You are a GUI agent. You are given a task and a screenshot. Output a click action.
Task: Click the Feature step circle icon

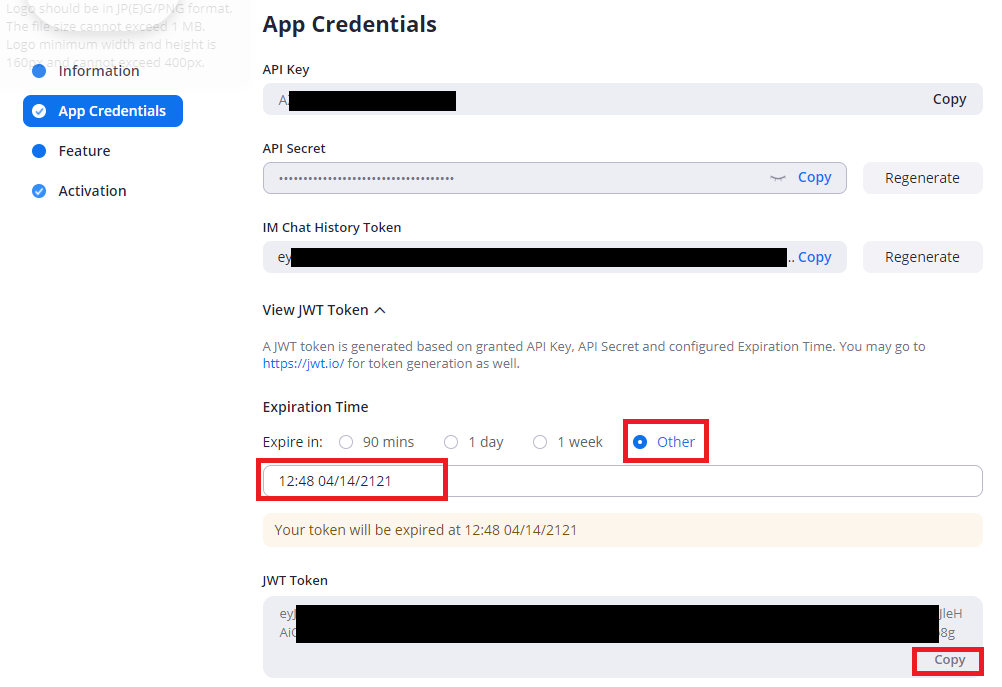(39, 151)
